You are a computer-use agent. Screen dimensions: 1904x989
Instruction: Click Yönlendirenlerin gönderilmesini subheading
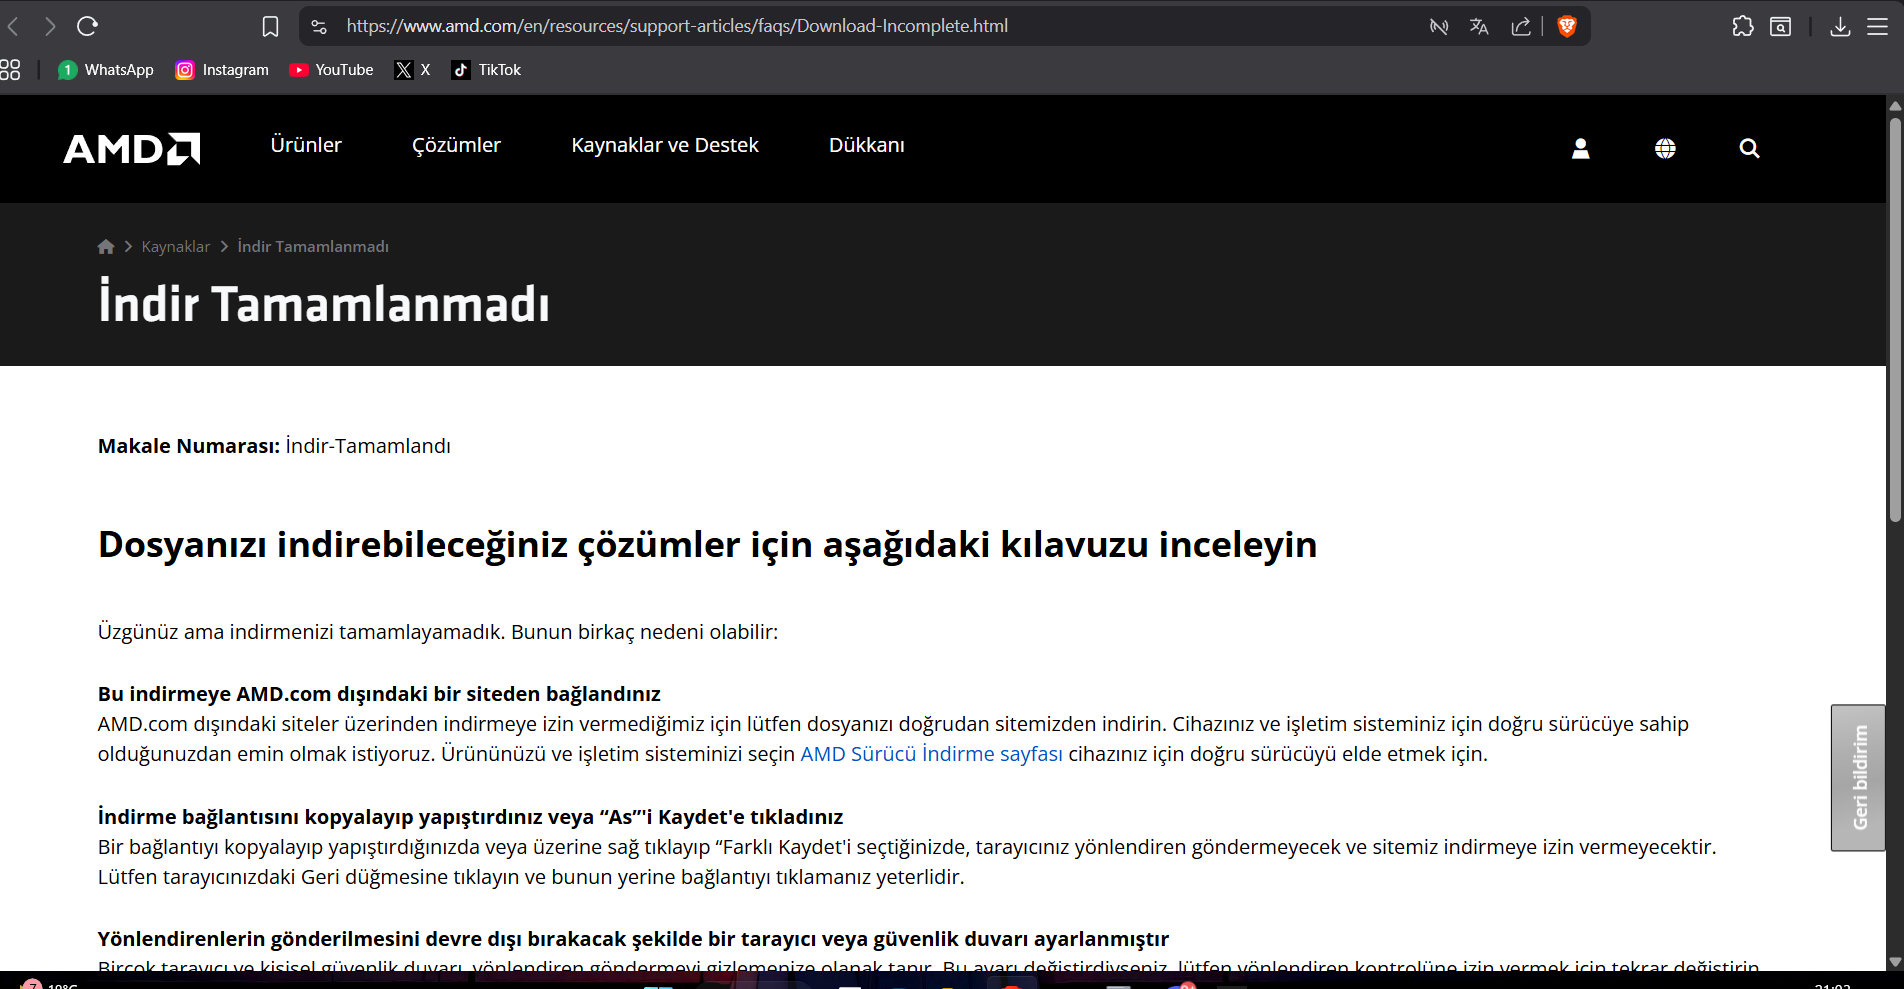(633, 939)
